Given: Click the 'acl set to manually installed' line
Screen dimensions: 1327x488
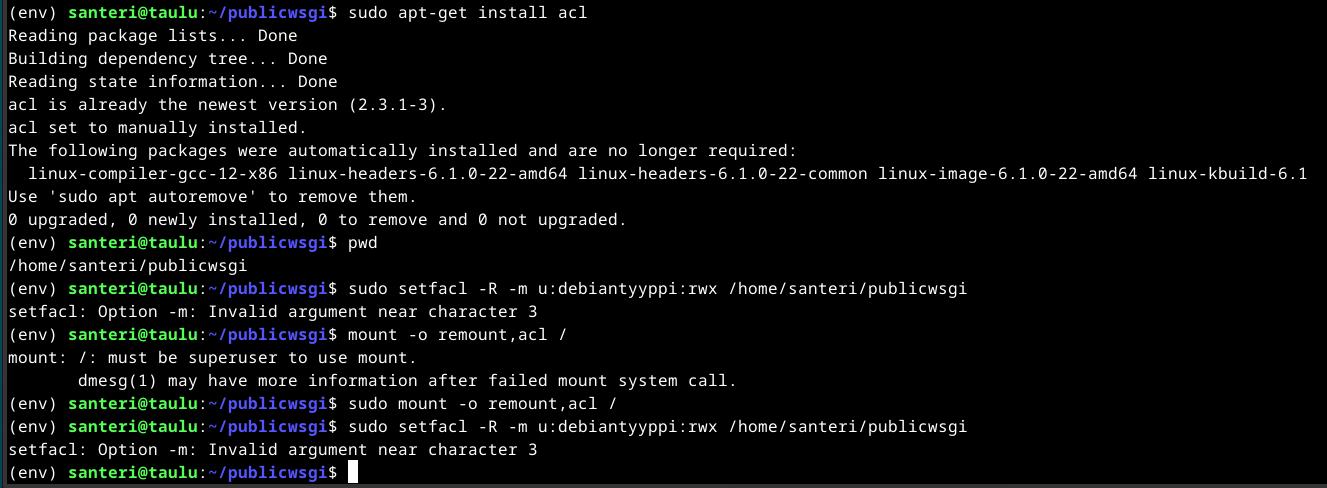Looking at the screenshot, I should pyautogui.click(x=157, y=128).
